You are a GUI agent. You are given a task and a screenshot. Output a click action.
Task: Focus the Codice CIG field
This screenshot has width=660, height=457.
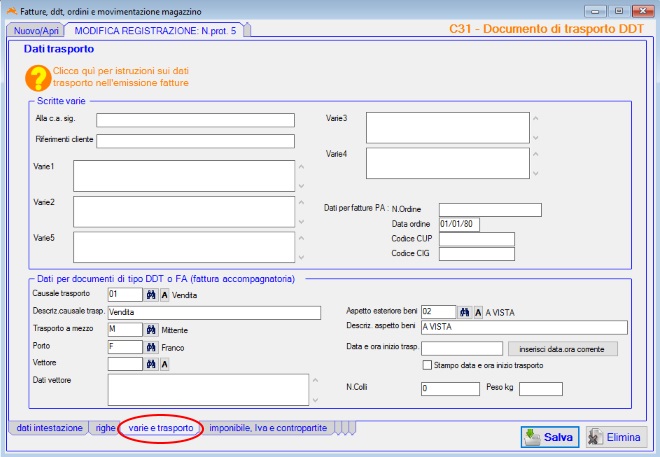coord(477,254)
